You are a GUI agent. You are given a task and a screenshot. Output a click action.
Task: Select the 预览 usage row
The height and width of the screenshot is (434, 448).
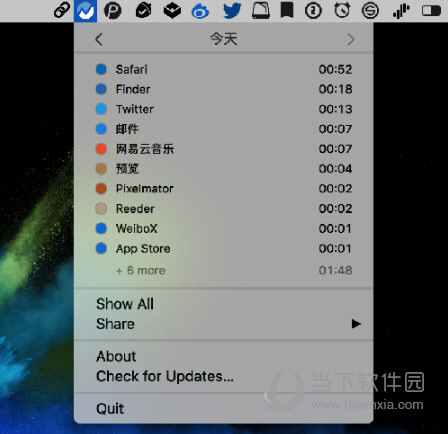(x=224, y=169)
